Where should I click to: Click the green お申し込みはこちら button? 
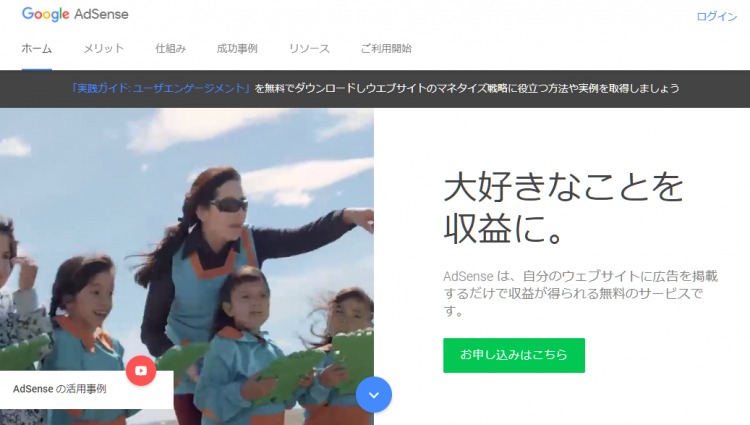(514, 355)
